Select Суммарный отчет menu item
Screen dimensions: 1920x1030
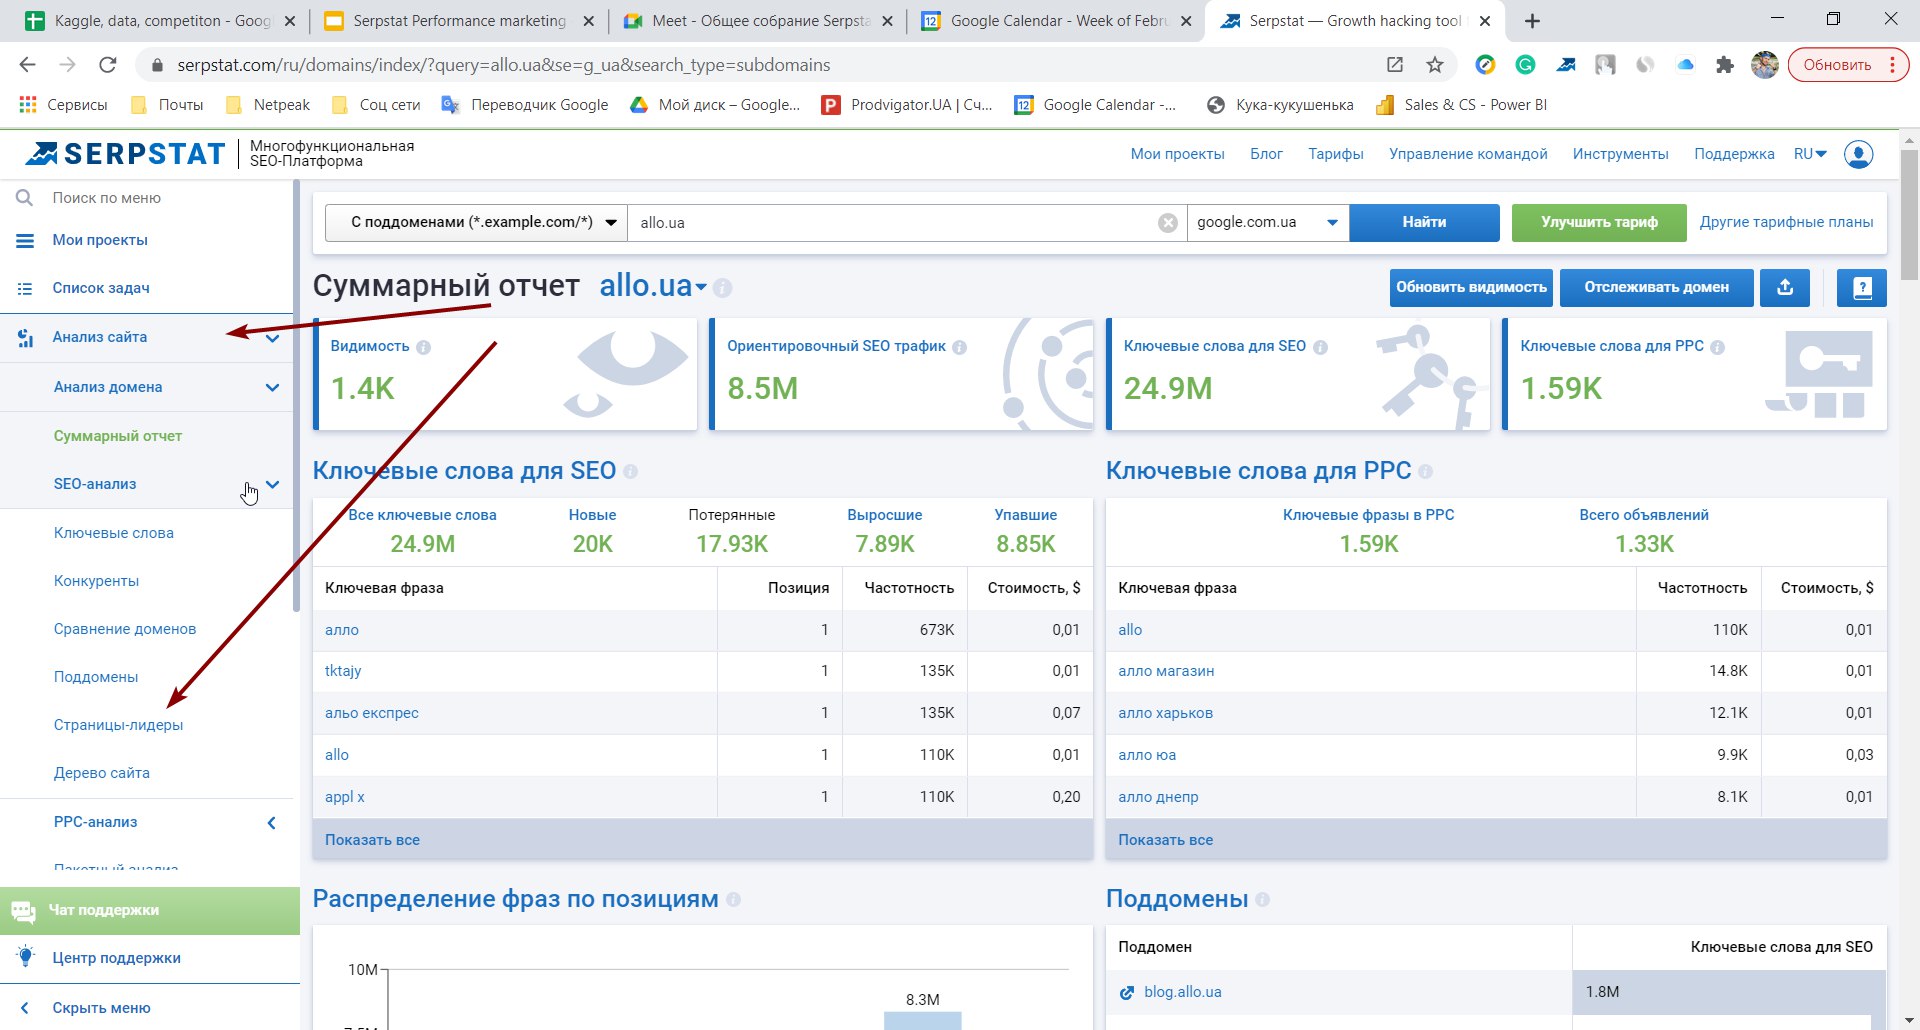[118, 436]
